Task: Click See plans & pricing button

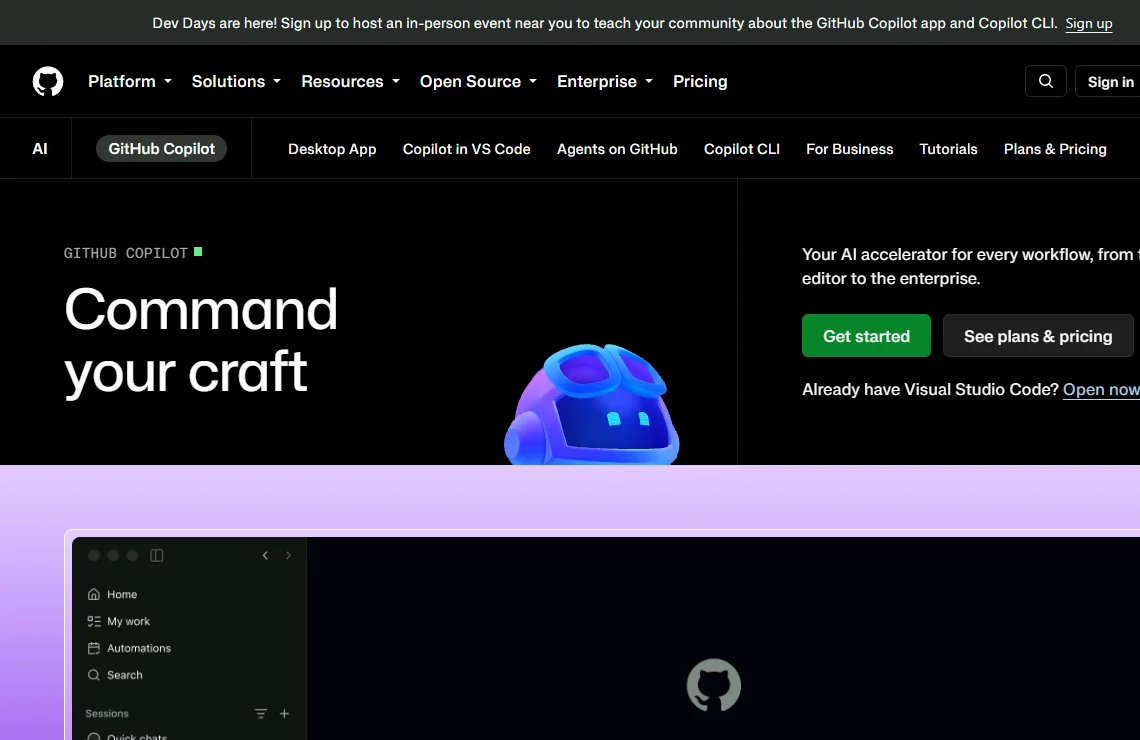Action: pyautogui.click(x=1037, y=336)
